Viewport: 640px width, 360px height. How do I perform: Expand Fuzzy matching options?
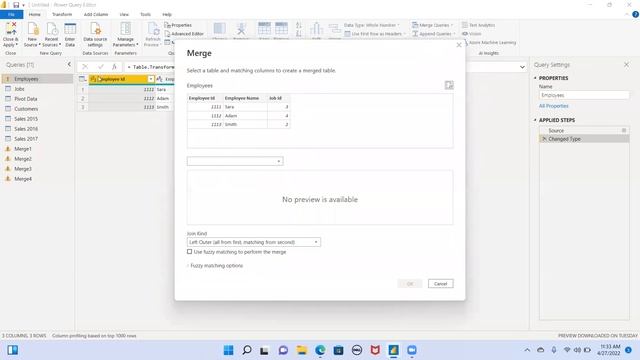pos(215,266)
